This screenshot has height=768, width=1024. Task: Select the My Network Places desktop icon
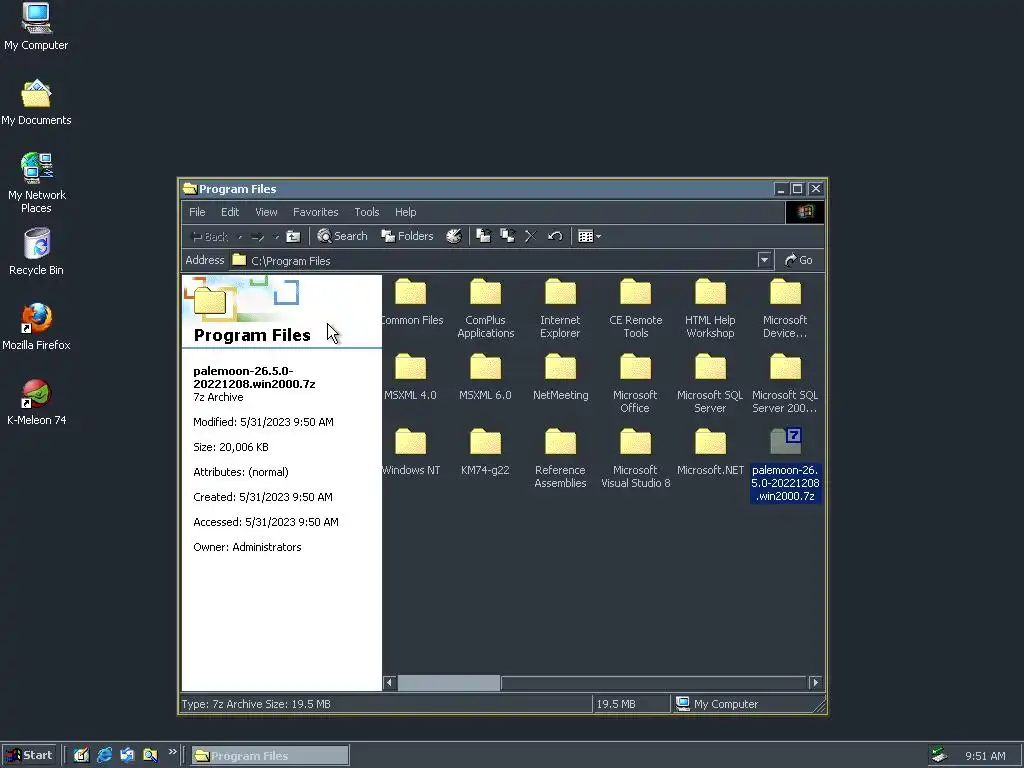[x=37, y=183]
